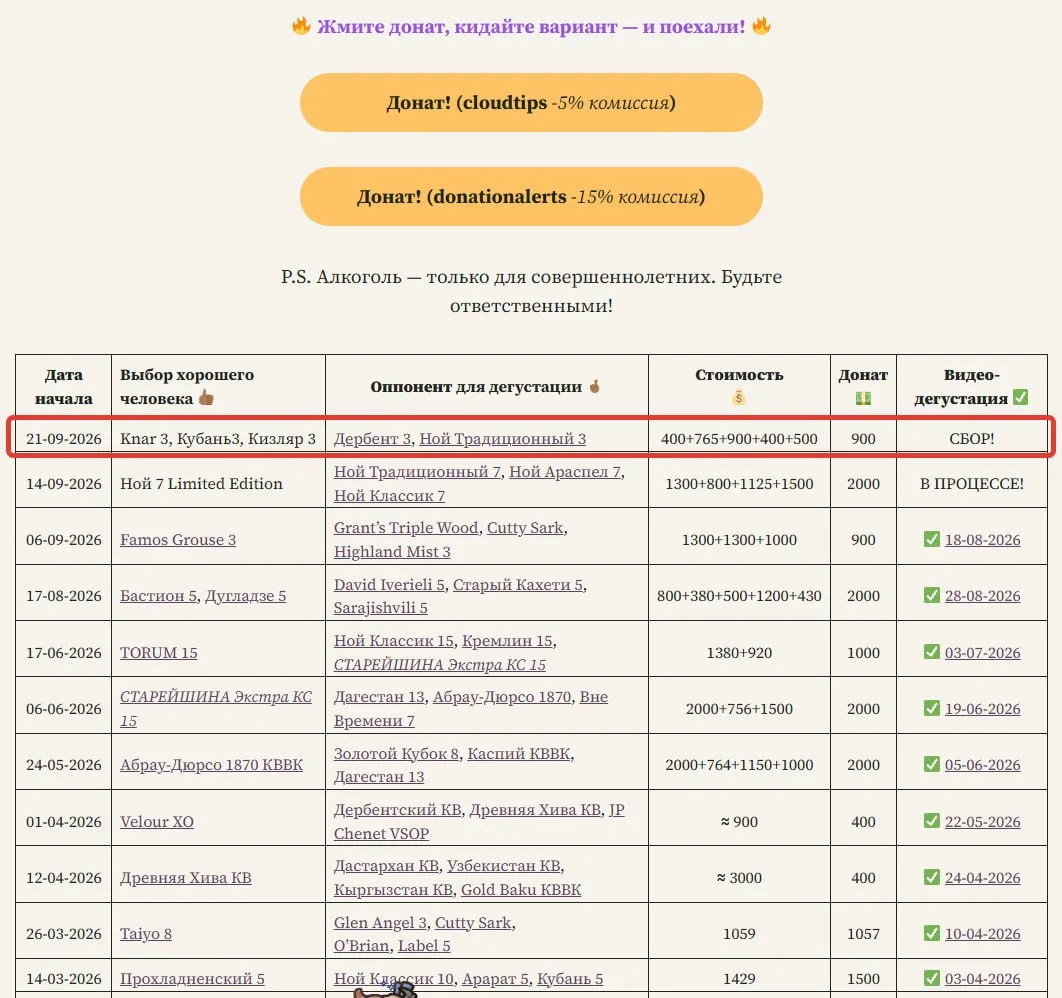Open the Прохладненский 5 link
1062x998 pixels.
[192, 979]
